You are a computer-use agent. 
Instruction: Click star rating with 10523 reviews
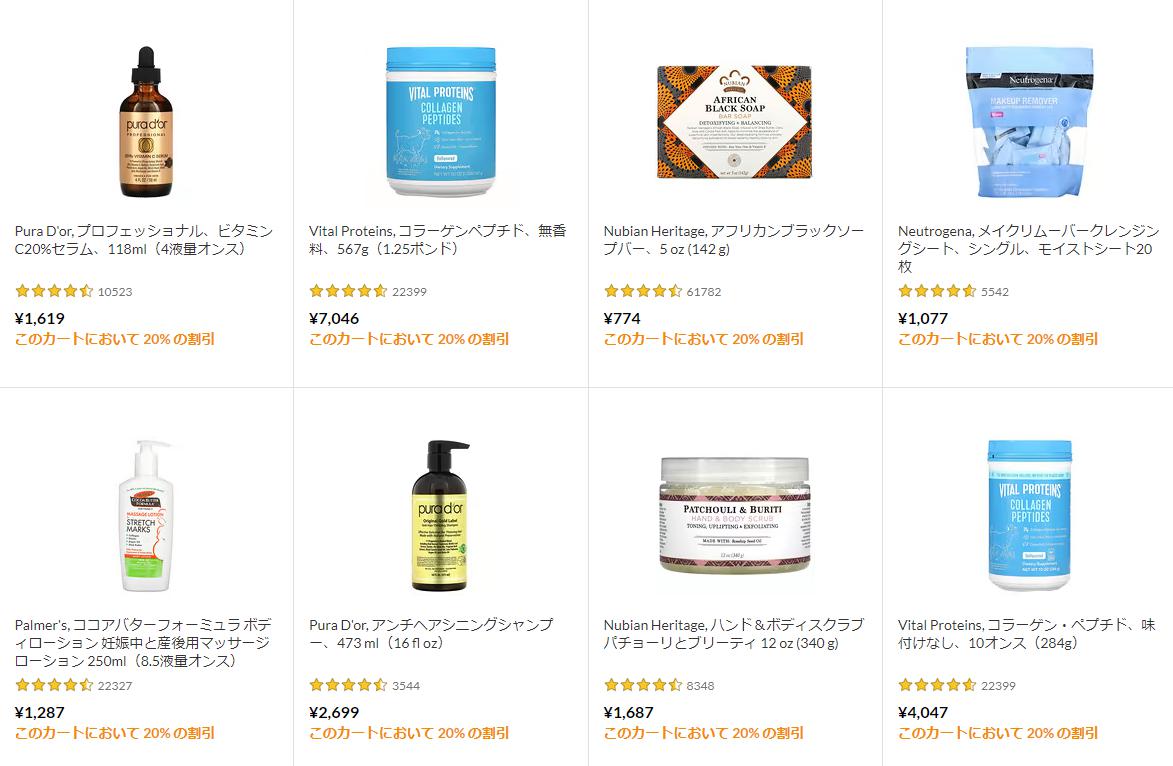click(54, 291)
